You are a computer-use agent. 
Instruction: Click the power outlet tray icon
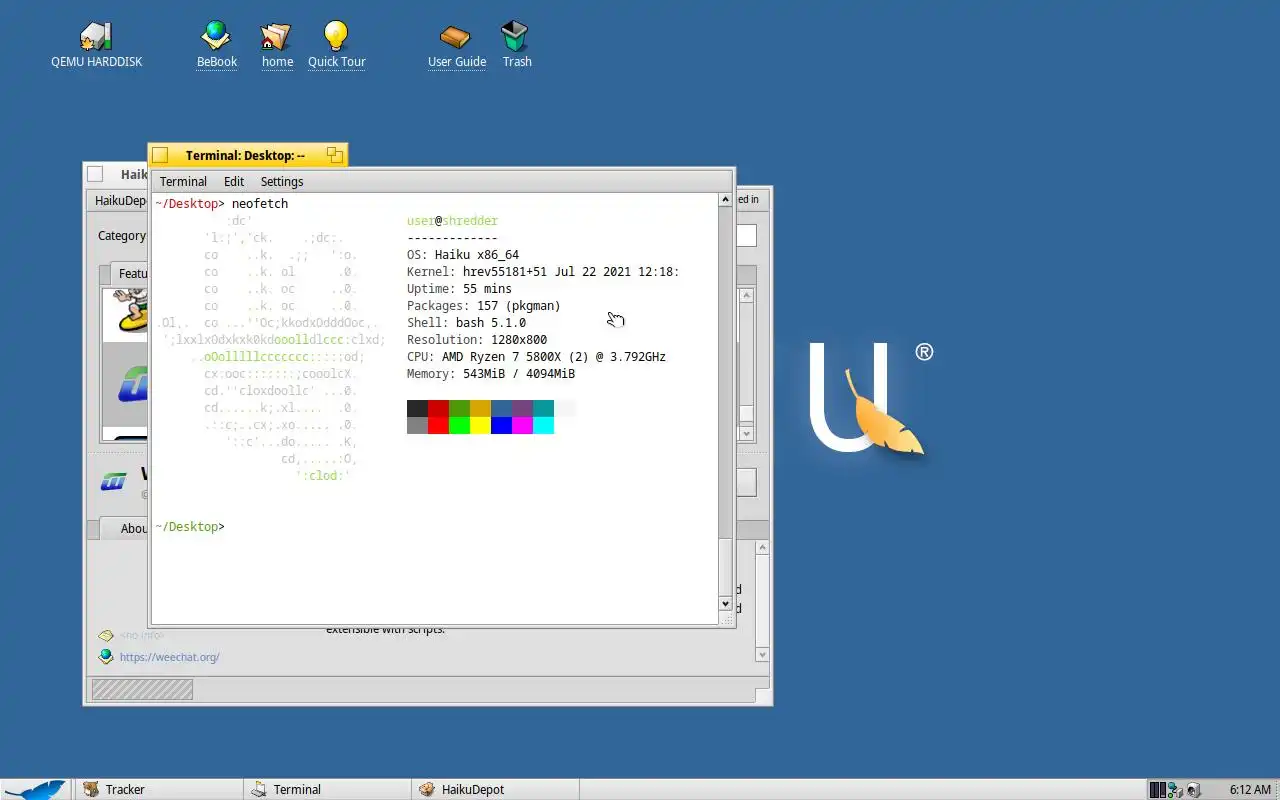pos(1193,790)
